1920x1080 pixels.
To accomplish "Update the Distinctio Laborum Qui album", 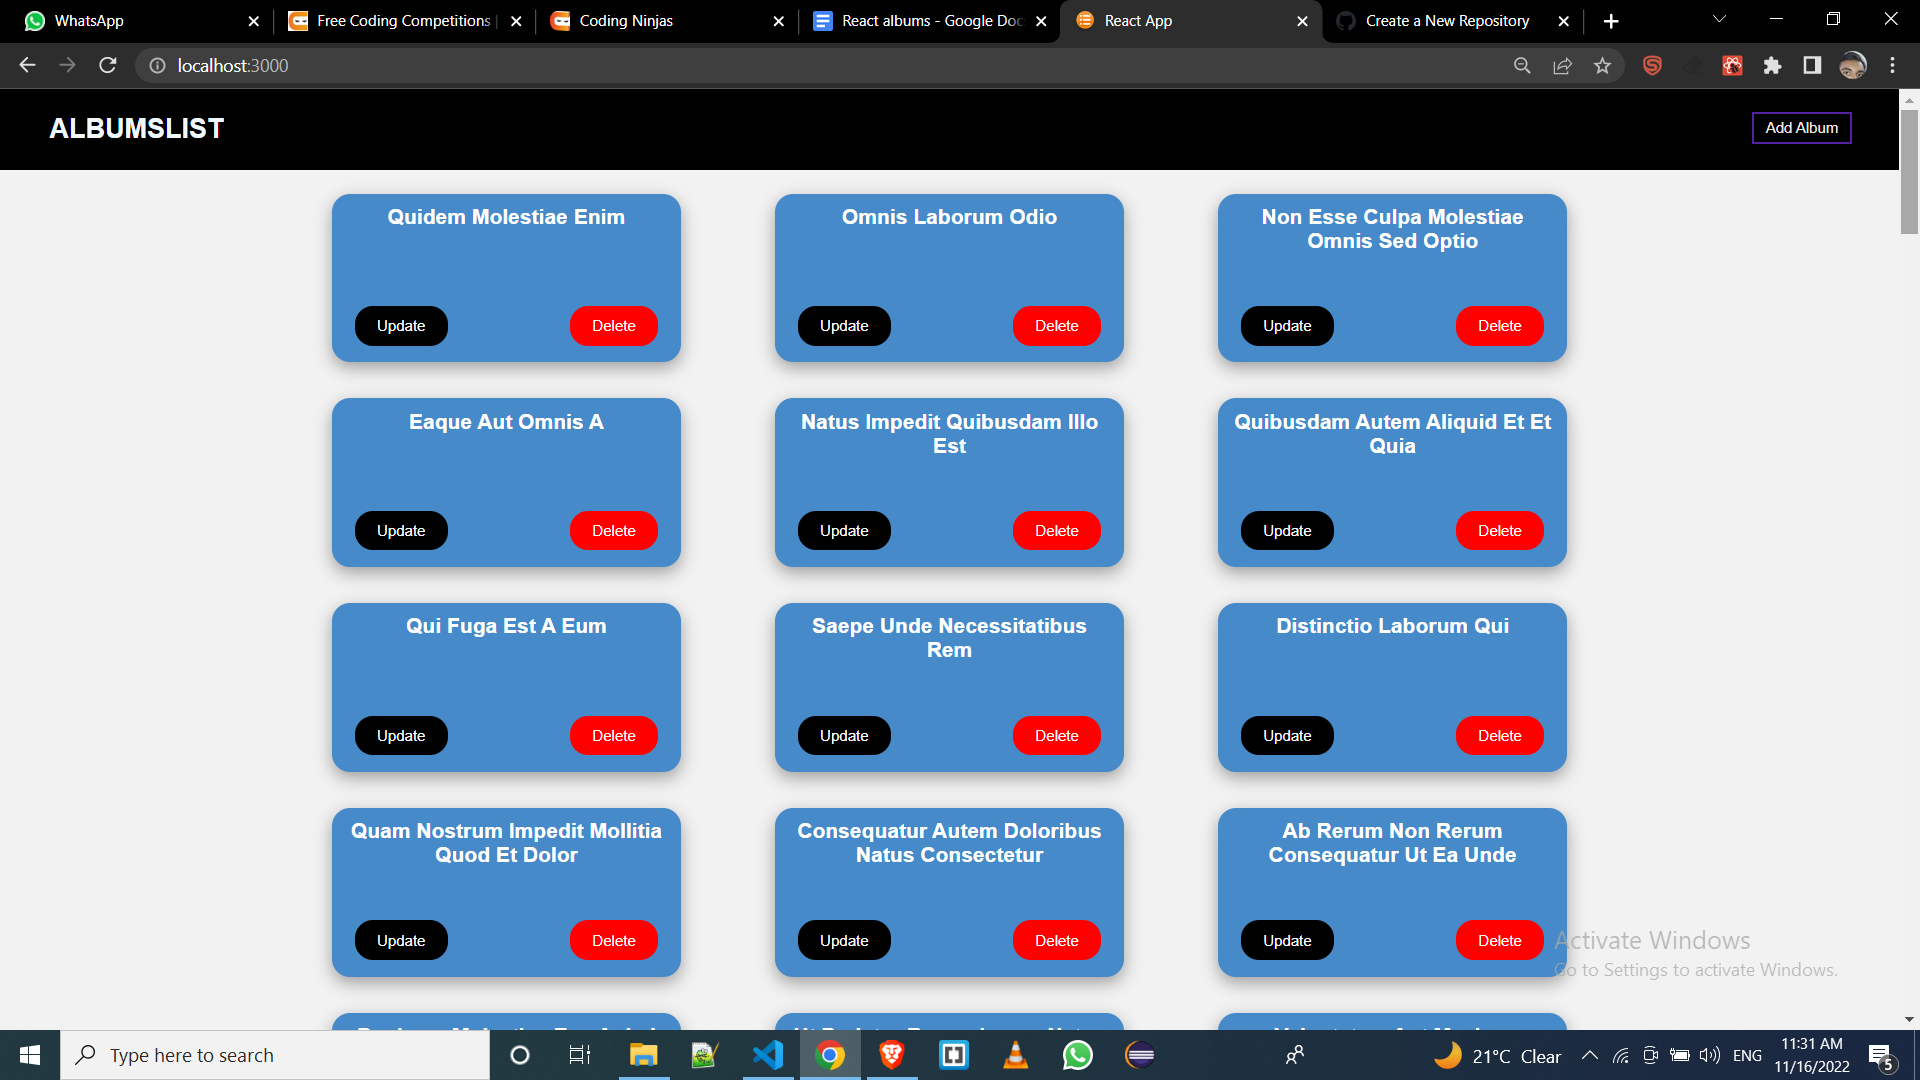I will point(1286,736).
